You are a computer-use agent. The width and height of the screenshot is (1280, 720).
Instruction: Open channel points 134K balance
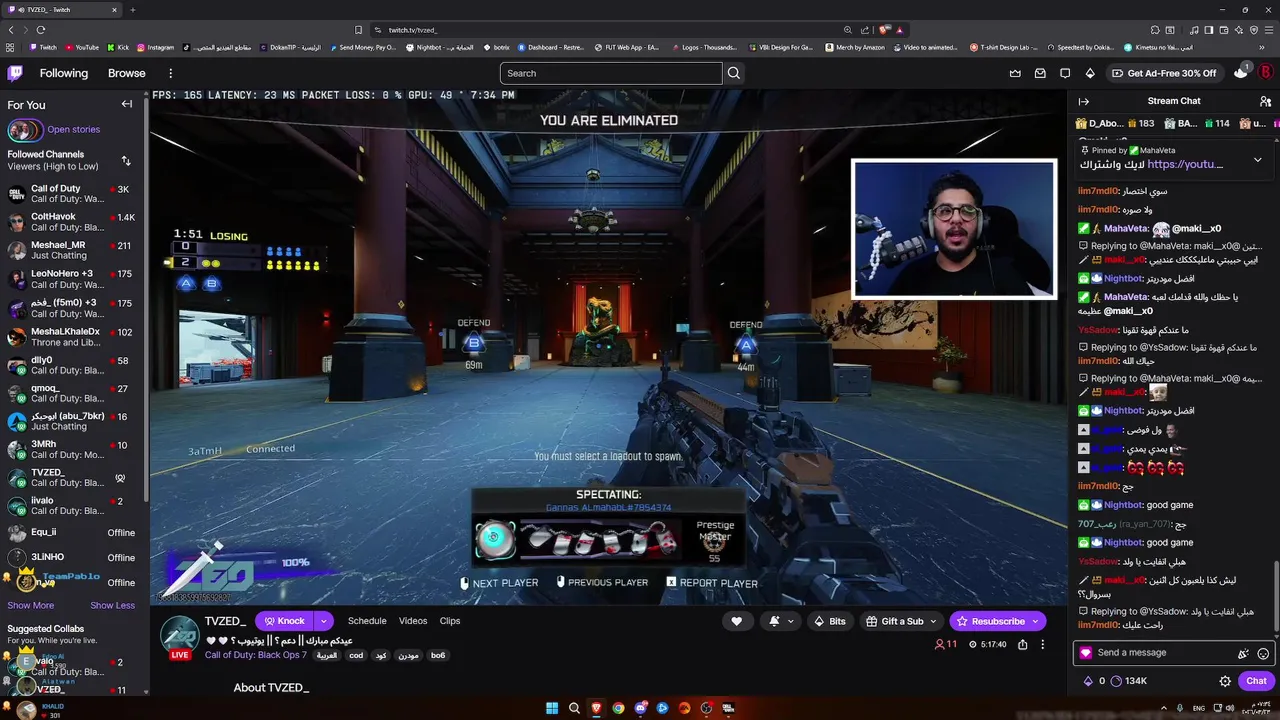tap(1129, 681)
